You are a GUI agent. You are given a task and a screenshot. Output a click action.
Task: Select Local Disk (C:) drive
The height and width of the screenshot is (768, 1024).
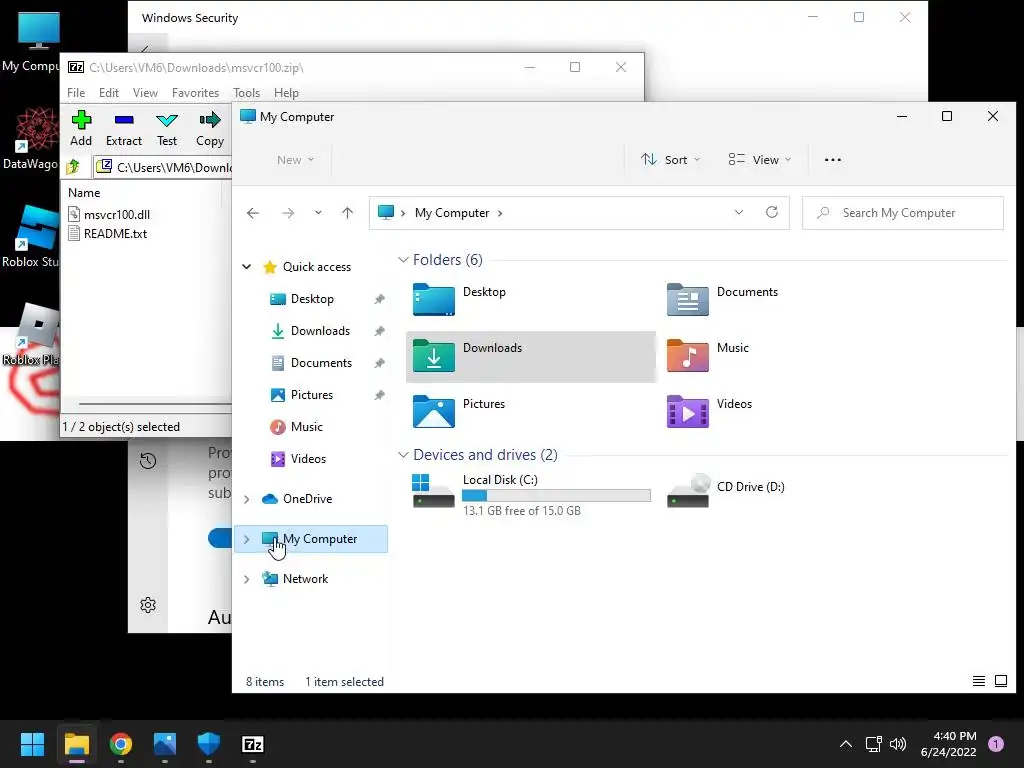pyautogui.click(x=531, y=494)
